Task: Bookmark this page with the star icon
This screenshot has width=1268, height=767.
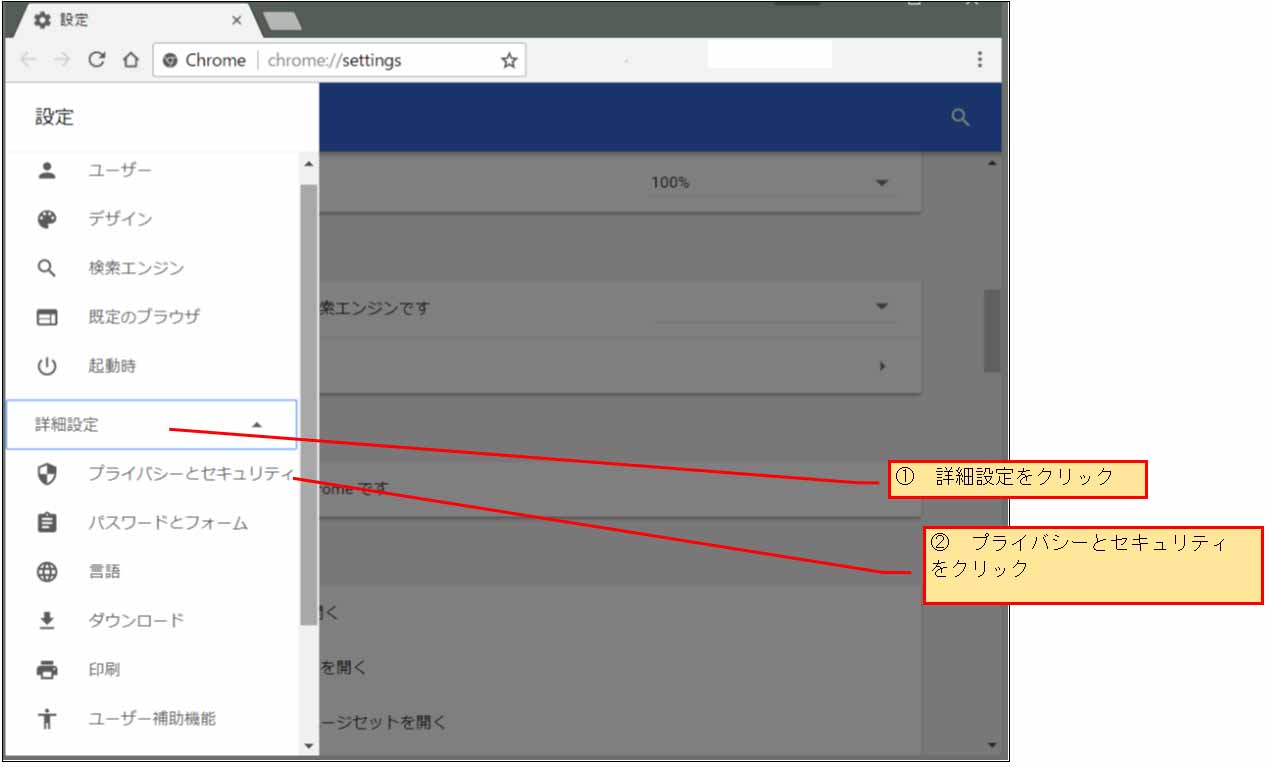Action: coord(509,61)
